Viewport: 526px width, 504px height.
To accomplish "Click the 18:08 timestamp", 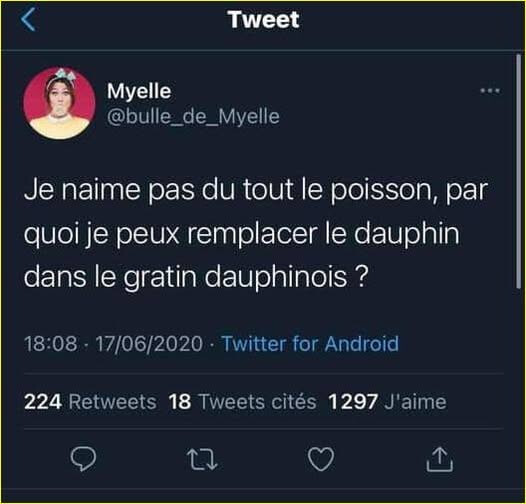I will [50, 344].
